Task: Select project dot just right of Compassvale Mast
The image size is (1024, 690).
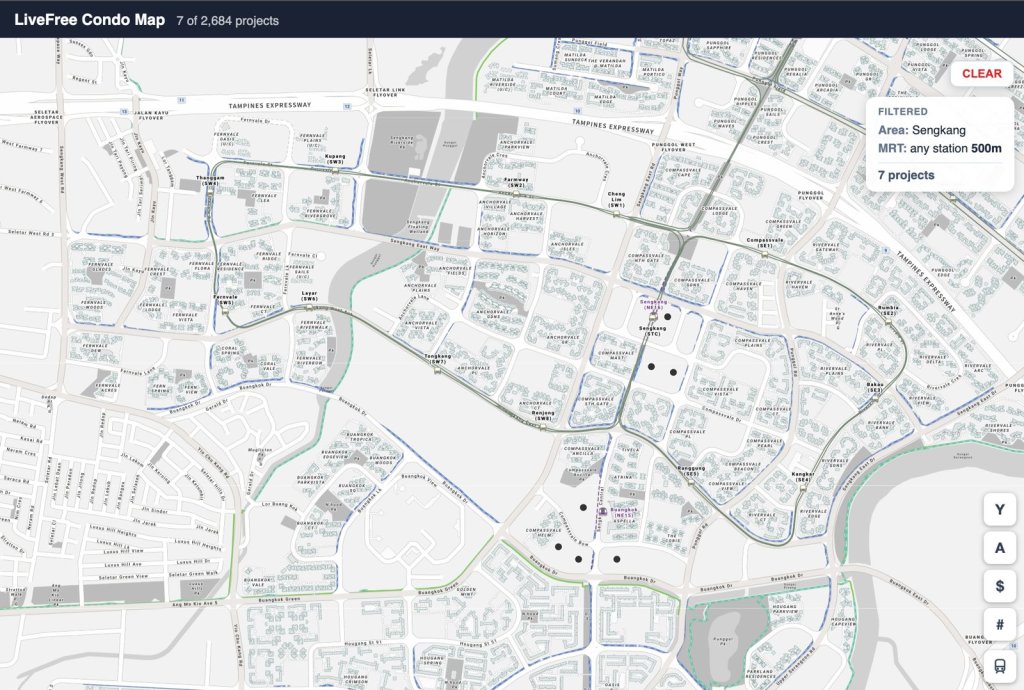Action: tap(651, 367)
